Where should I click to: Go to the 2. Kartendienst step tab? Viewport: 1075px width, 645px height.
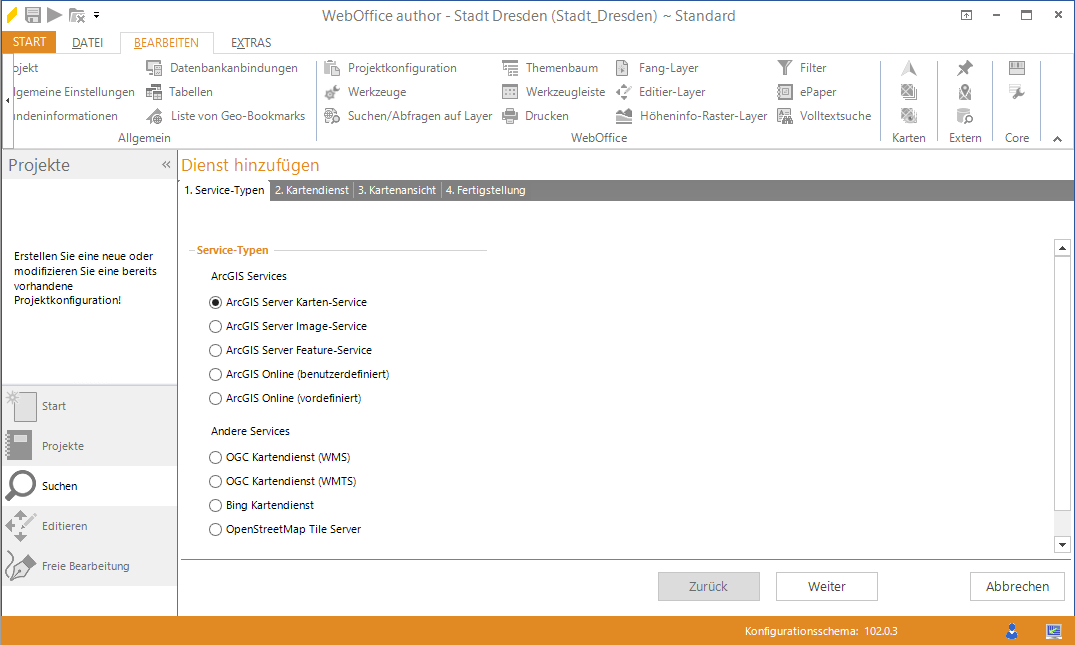[313, 190]
